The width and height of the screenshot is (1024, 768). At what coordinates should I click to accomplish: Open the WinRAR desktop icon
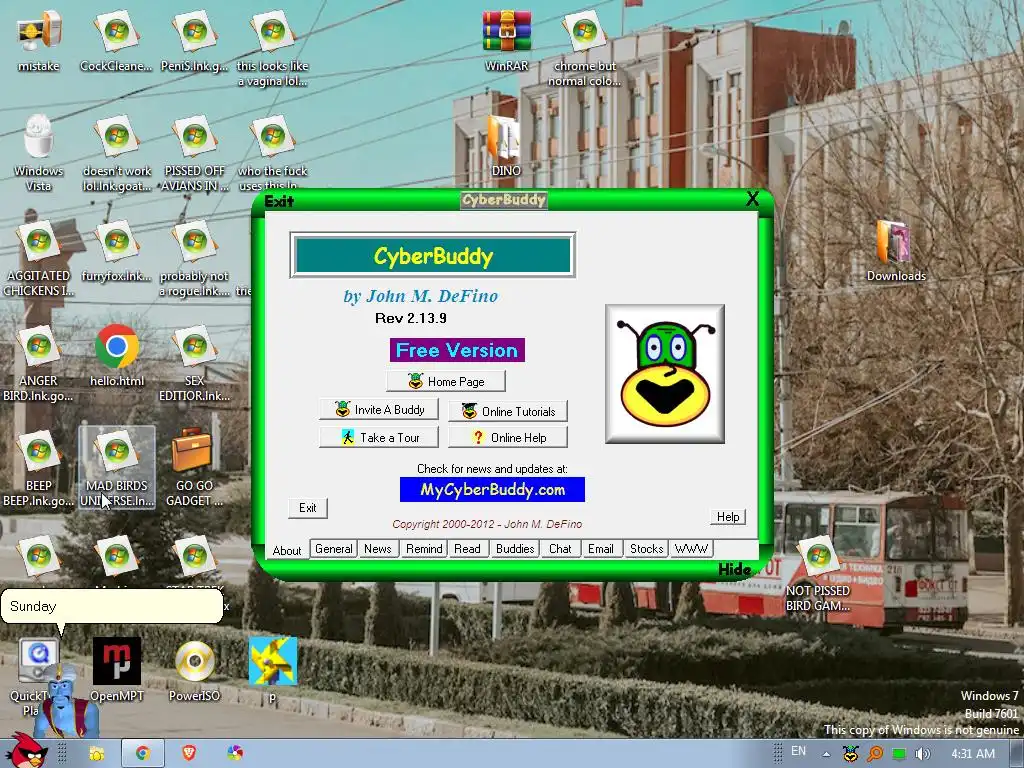pyautogui.click(x=507, y=39)
